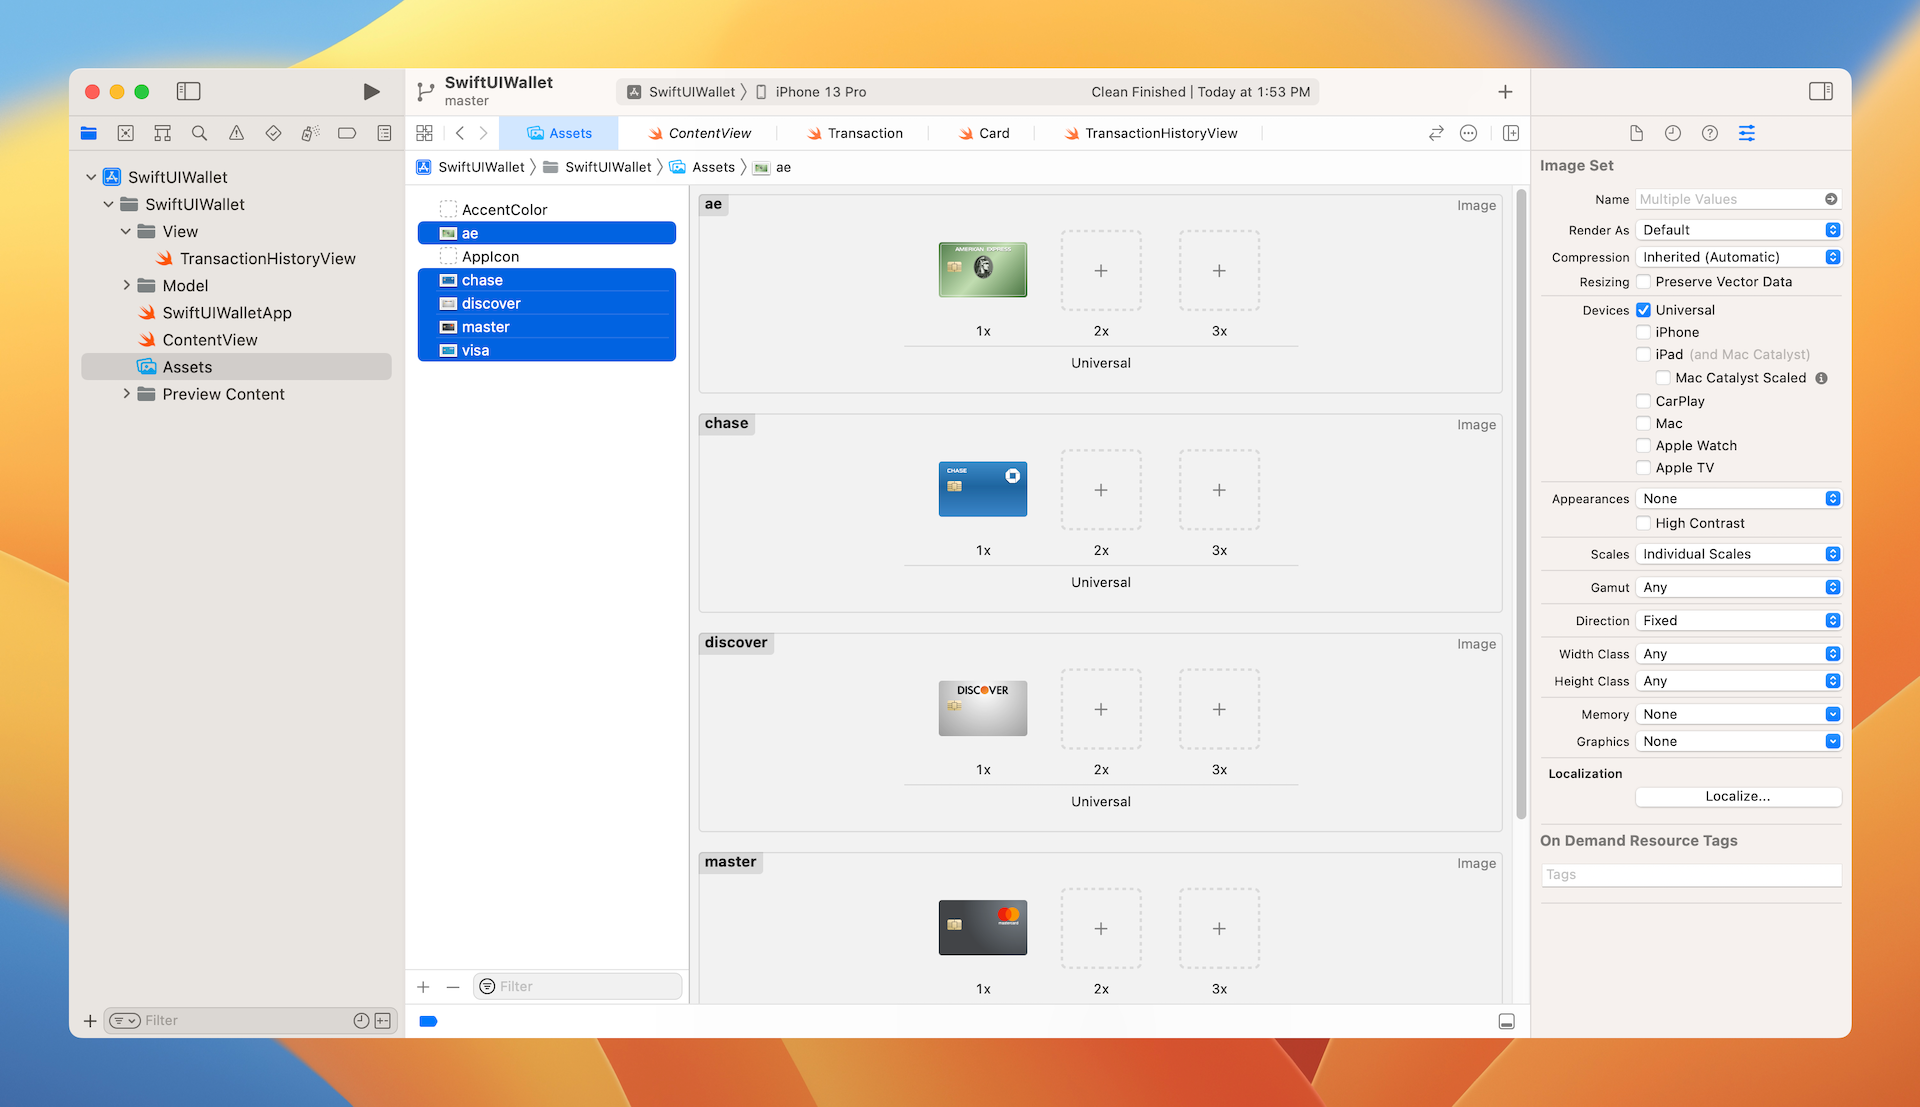Click the add filter button in asset list

pos(488,986)
